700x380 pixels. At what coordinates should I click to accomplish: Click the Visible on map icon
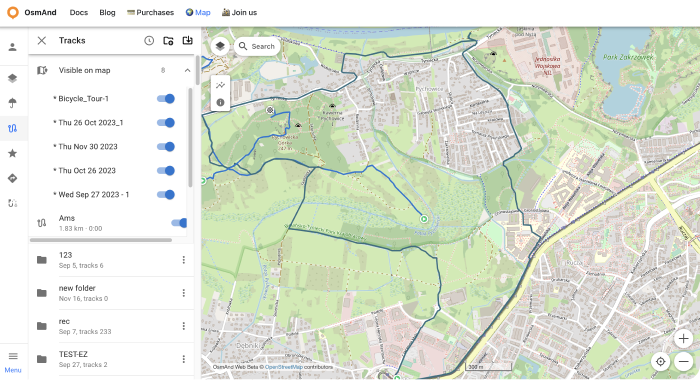point(42,70)
